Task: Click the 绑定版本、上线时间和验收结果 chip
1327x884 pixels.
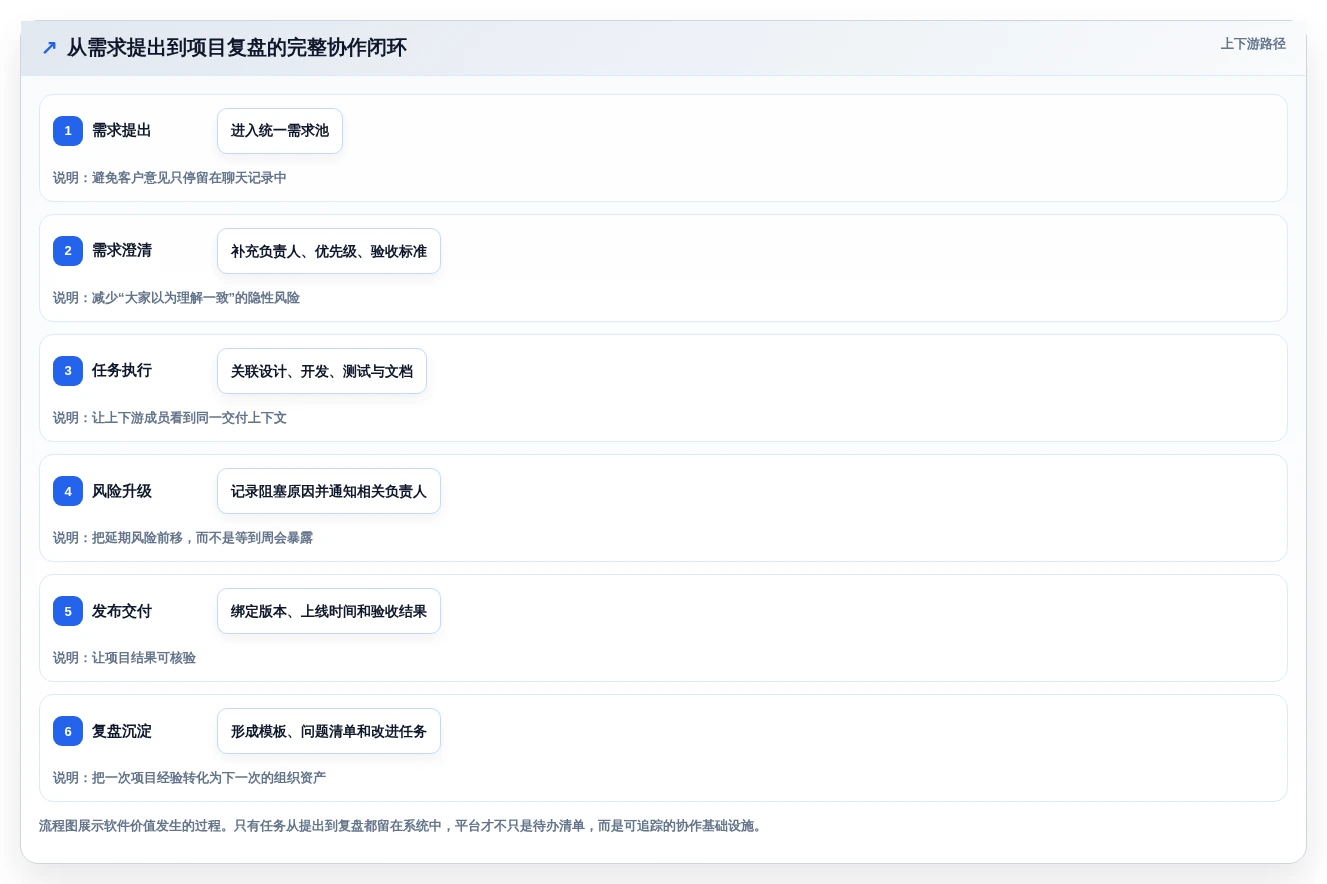Action: (x=329, y=611)
